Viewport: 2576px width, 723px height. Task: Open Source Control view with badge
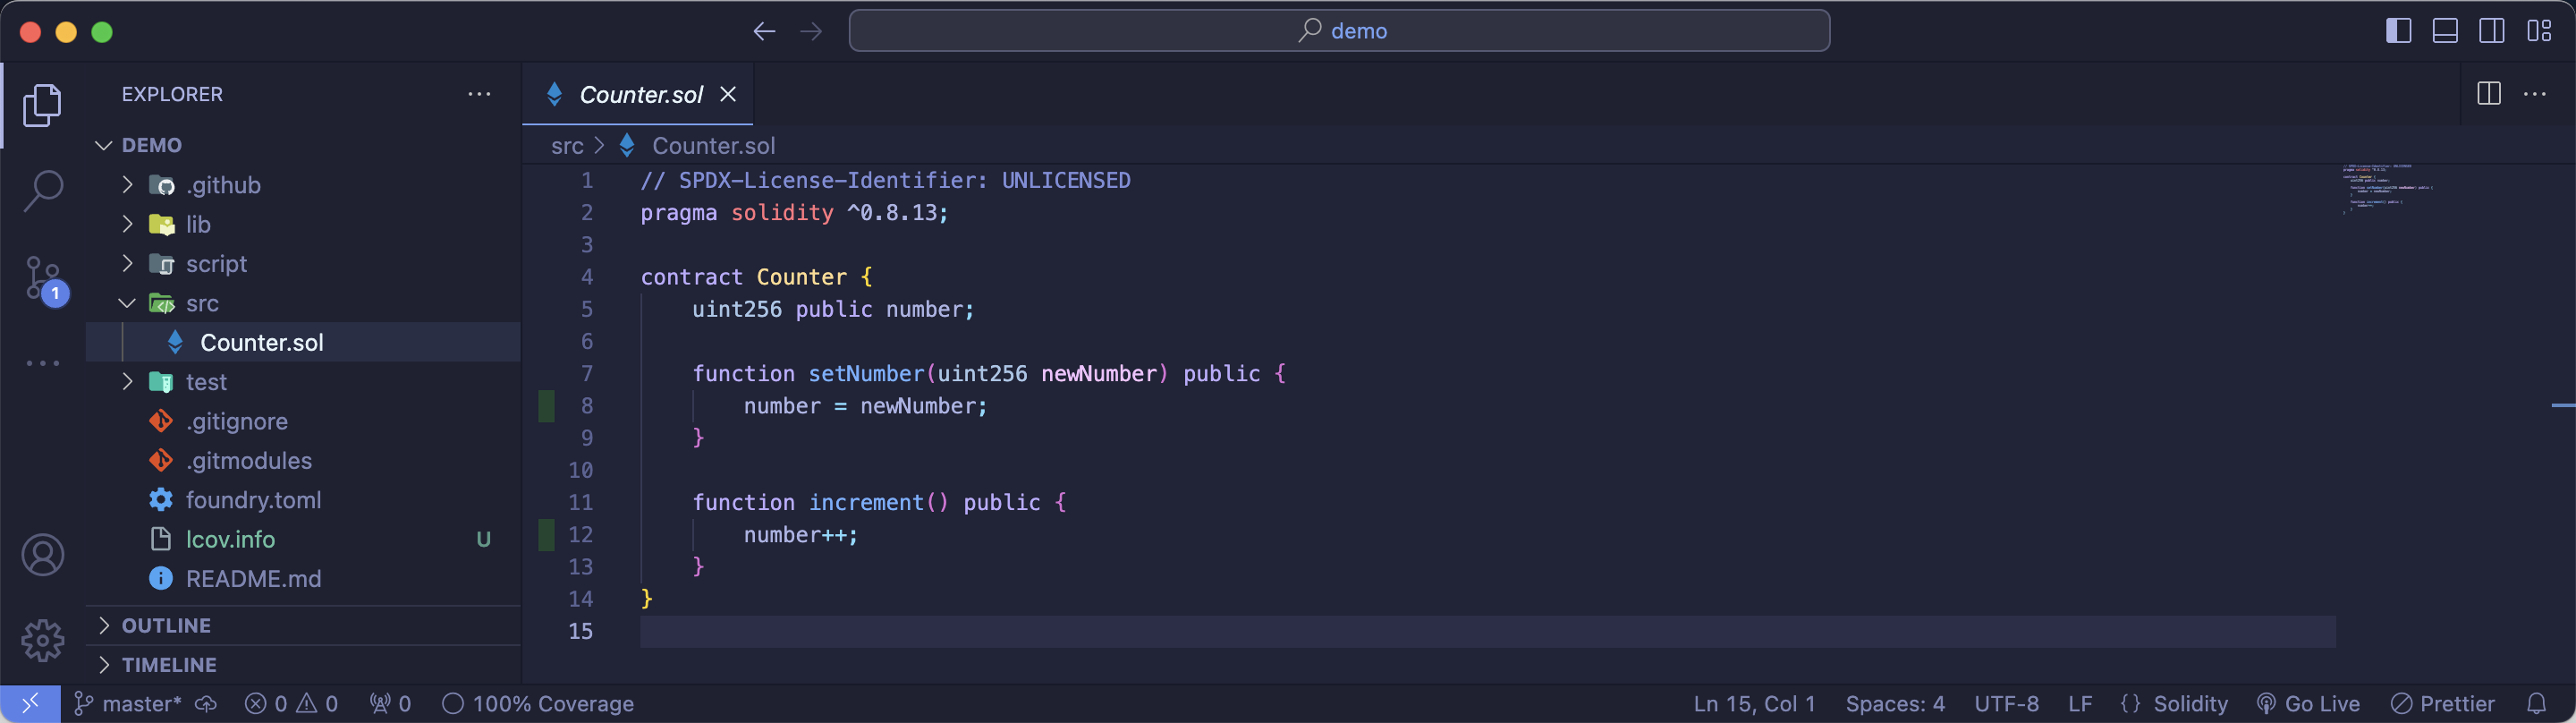(x=43, y=278)
